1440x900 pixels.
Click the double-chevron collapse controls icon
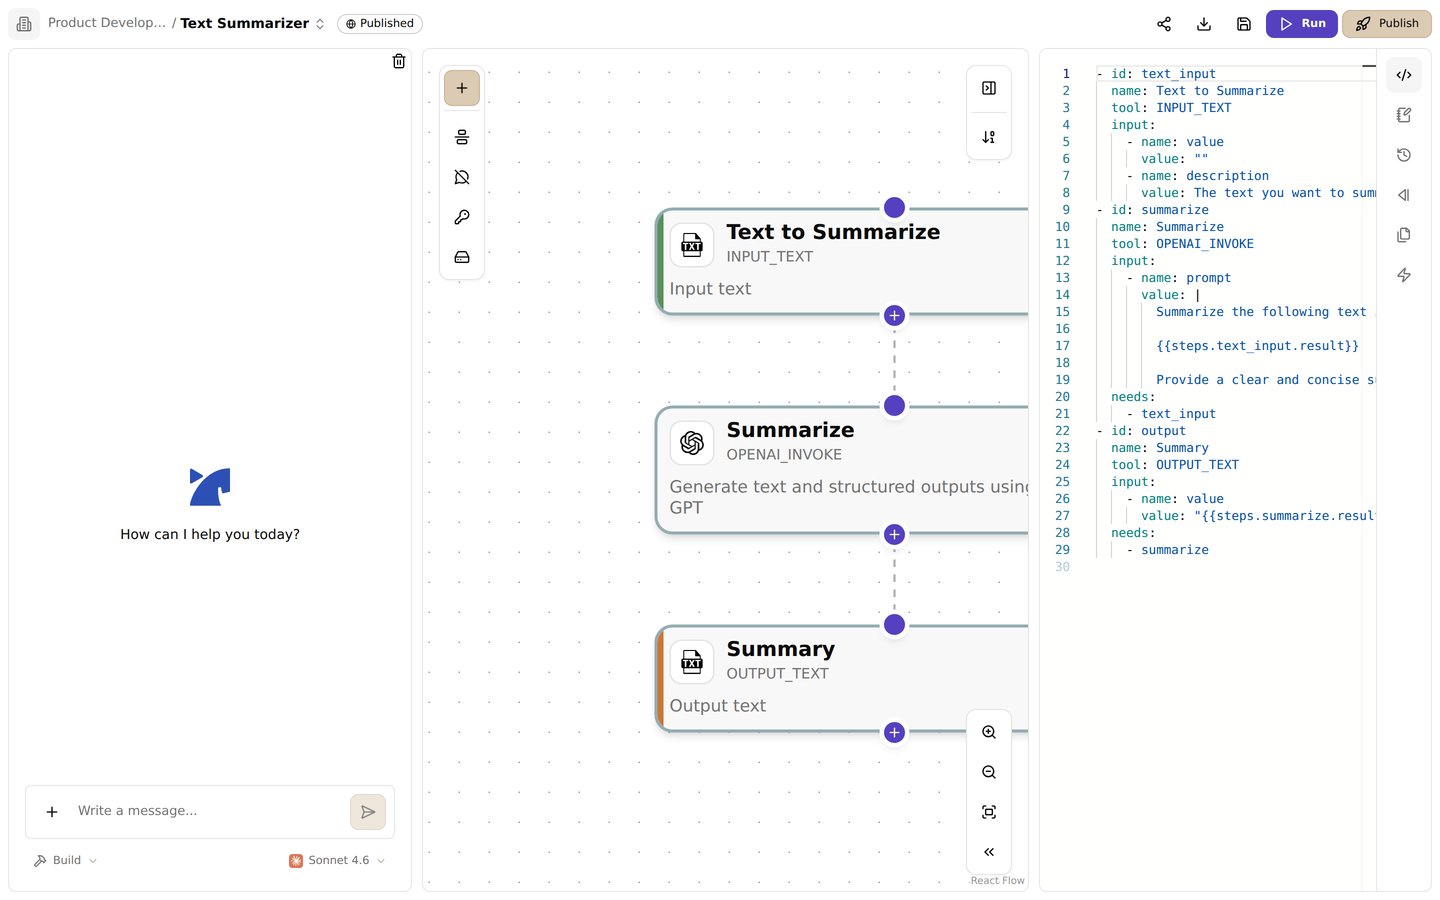(989, 852)
